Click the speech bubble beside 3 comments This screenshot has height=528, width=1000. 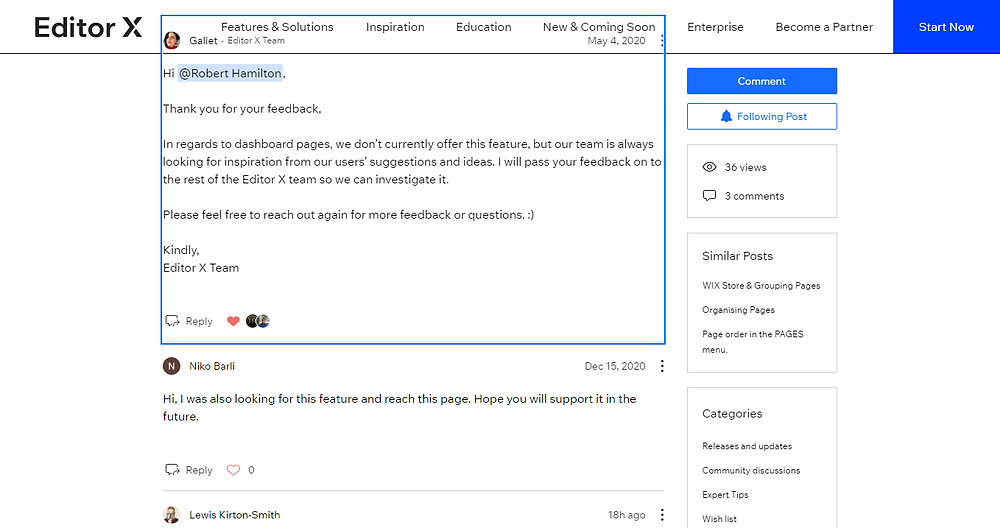pyautogui.click(x=709, y=196)
